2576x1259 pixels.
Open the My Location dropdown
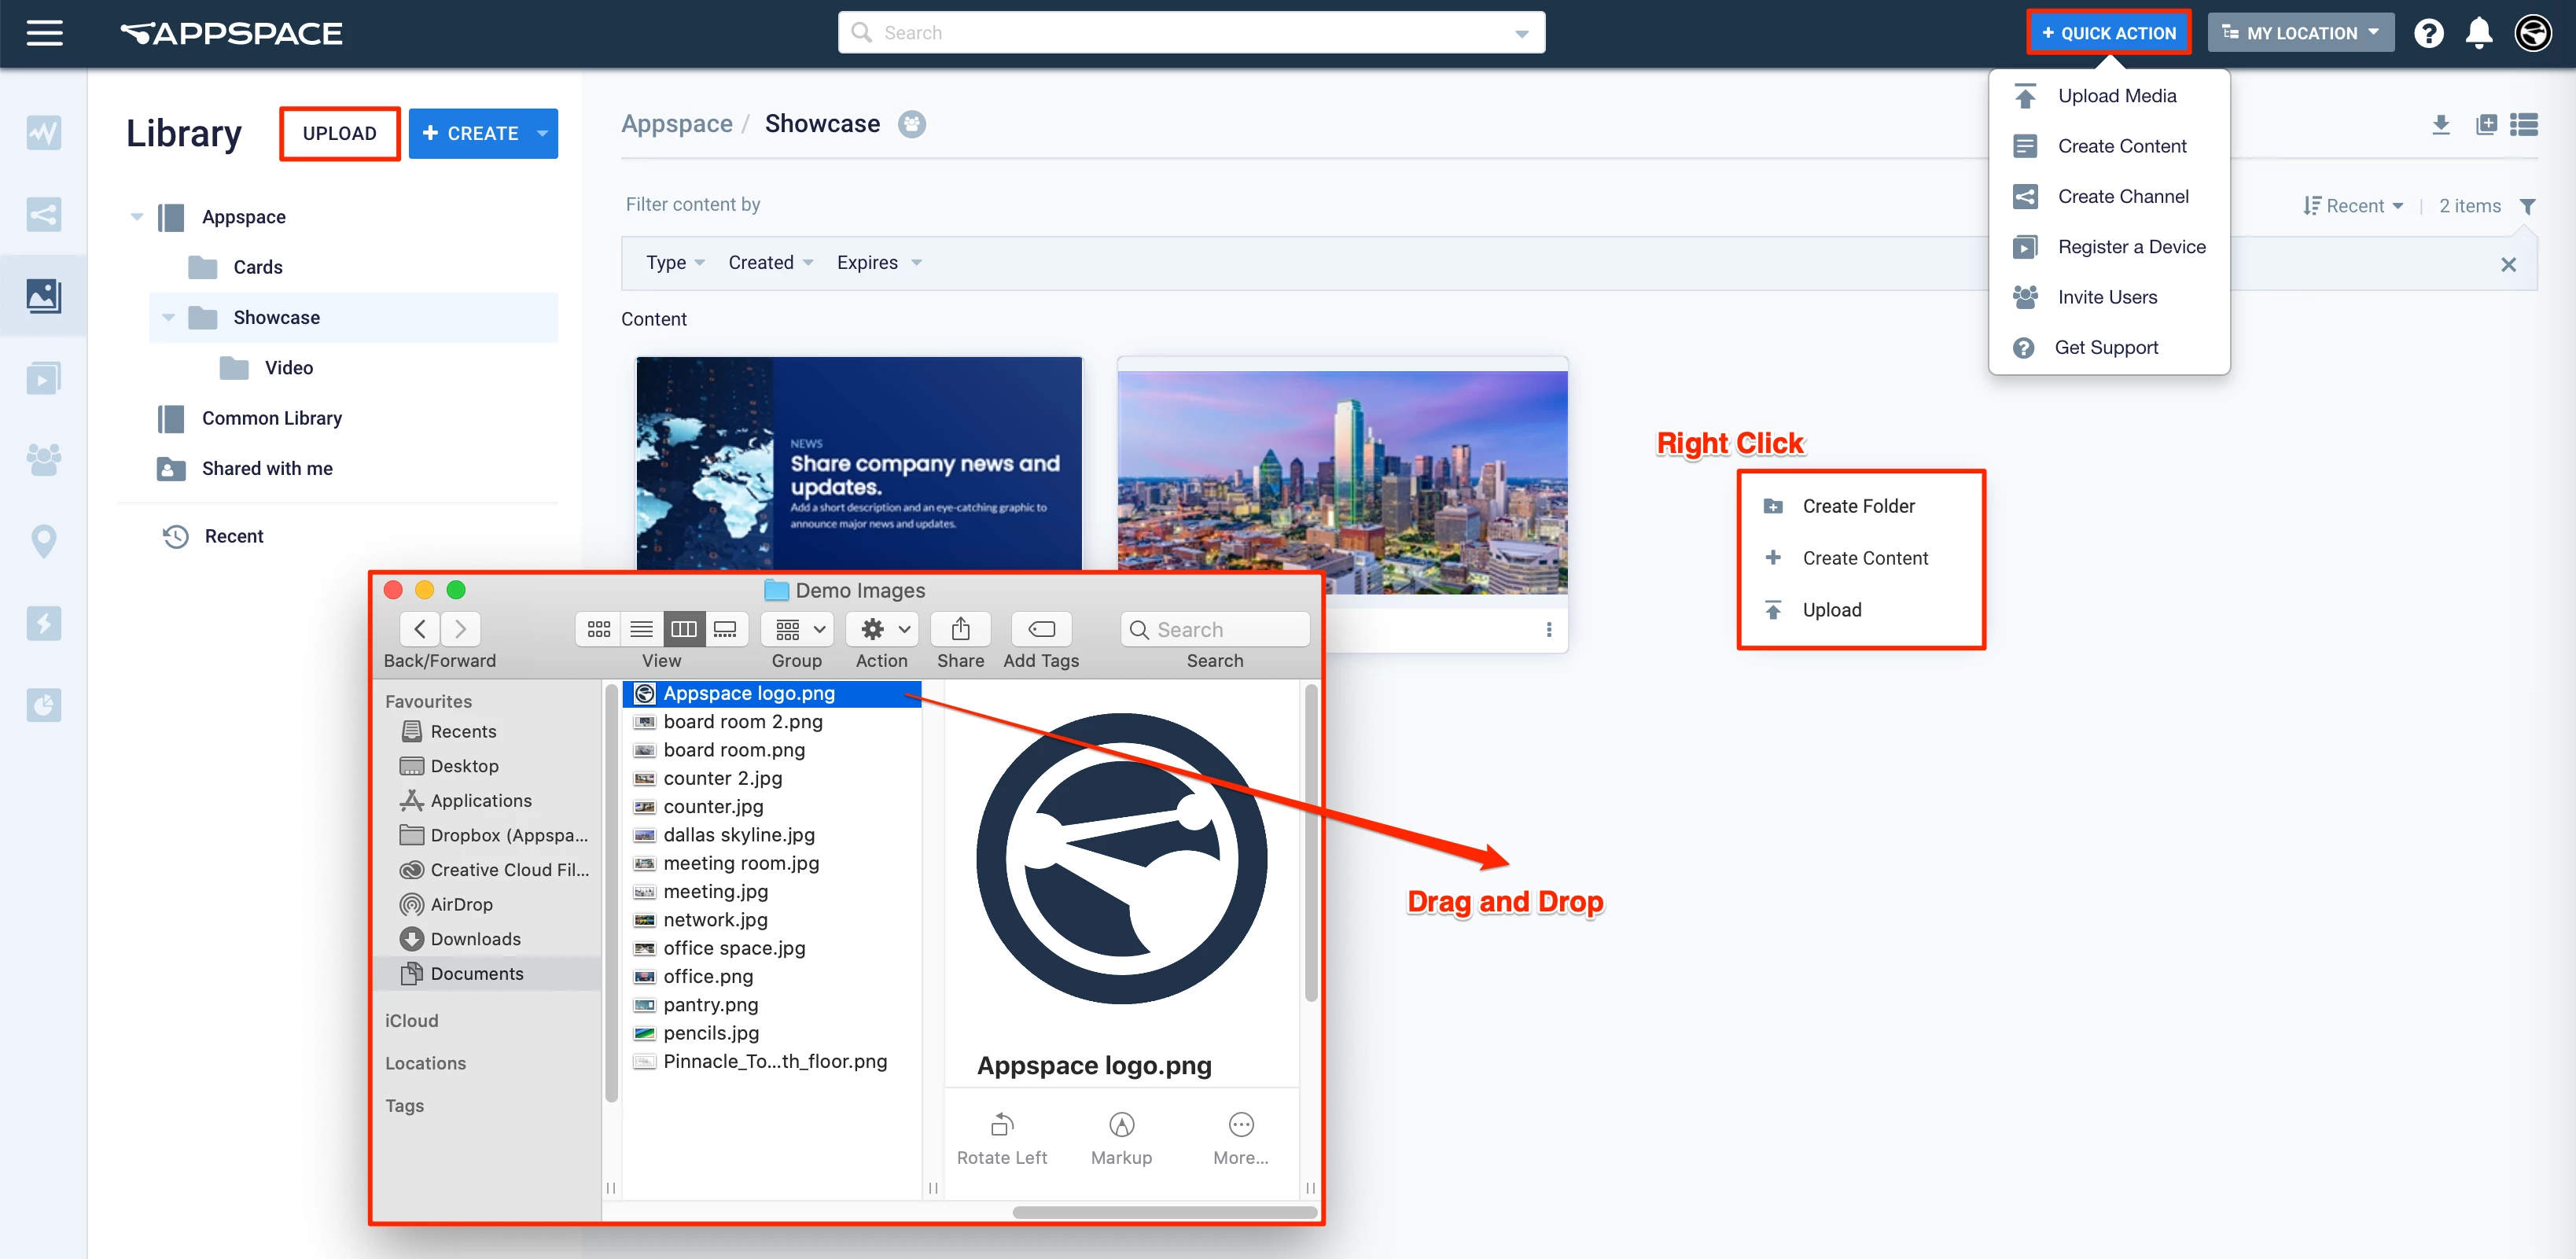(2300, 33)
